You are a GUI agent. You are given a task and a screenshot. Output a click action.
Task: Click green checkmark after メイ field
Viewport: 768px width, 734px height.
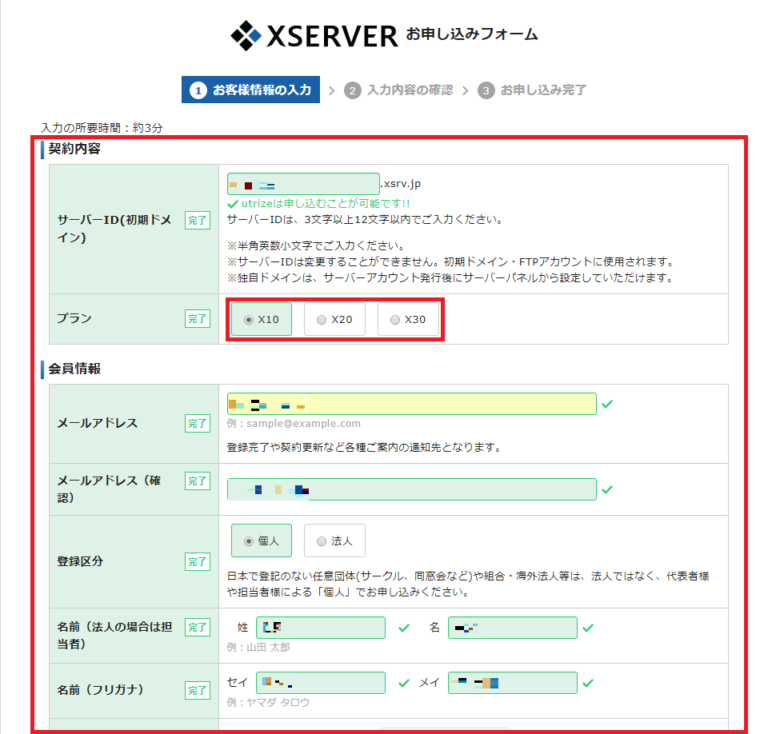pyautogui.click(x=588, y=683)
